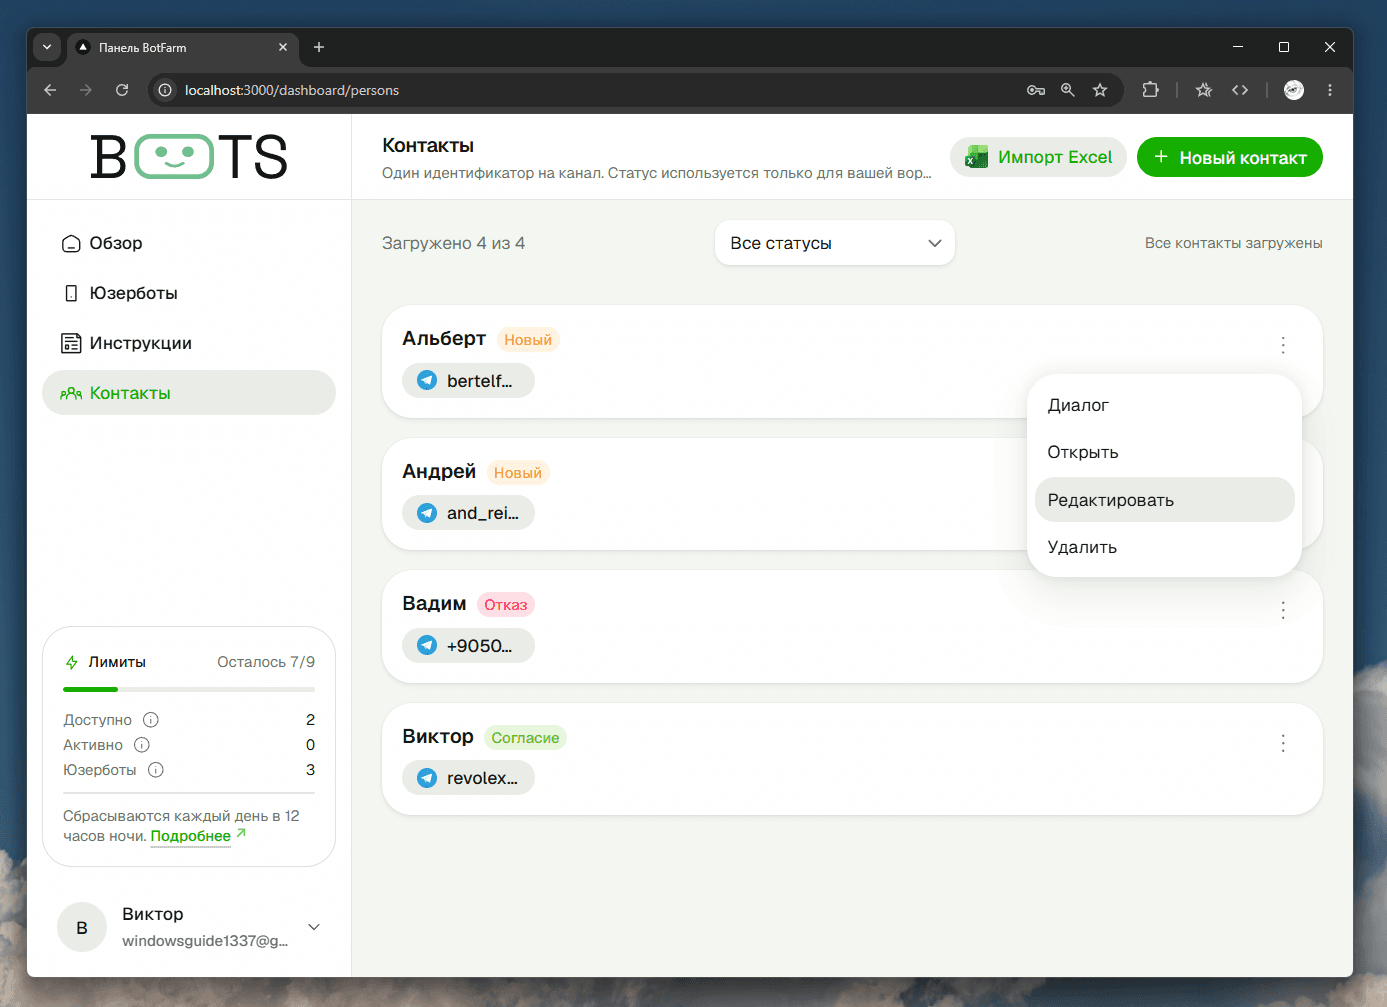1387x1007 pixels.
Task: Click the Все контакты загружены text
Action: point(1233,243)
